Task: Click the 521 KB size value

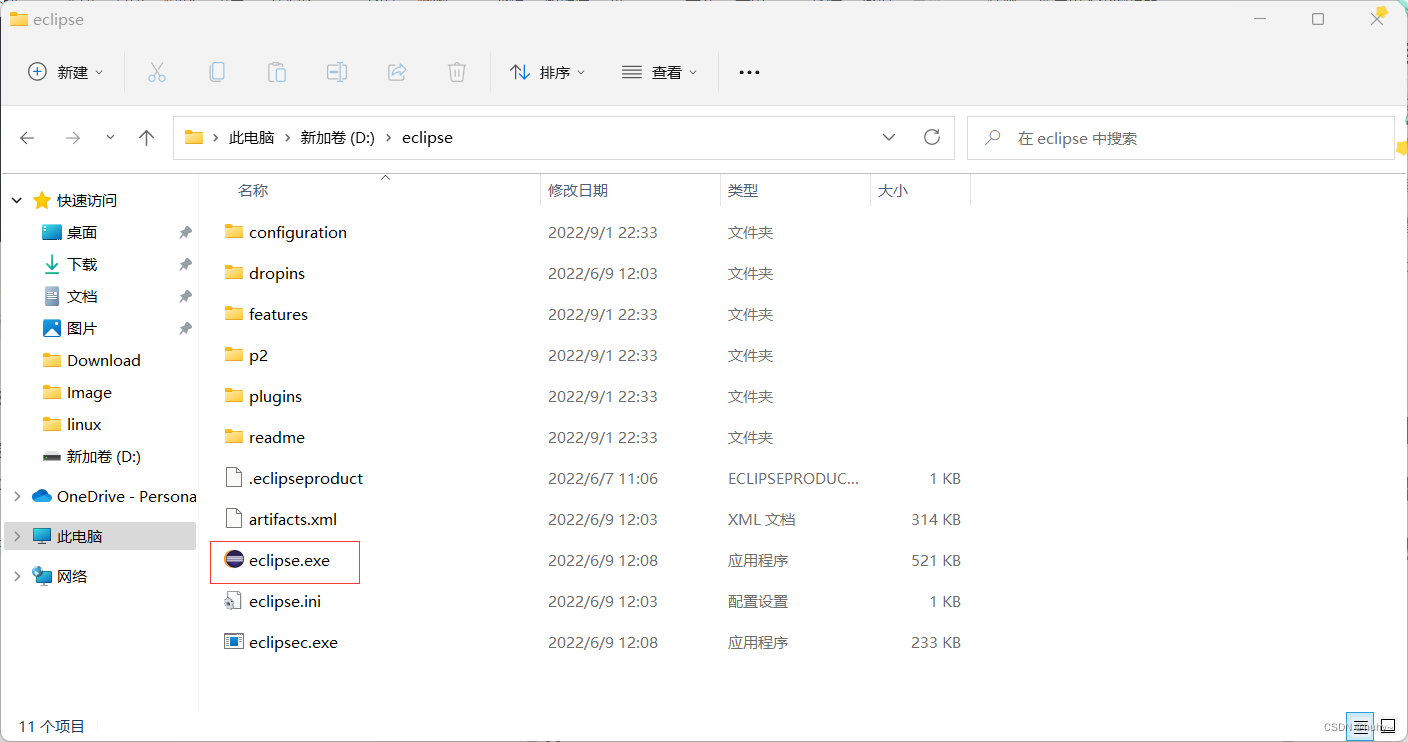Action: click(x=936, y=560)
